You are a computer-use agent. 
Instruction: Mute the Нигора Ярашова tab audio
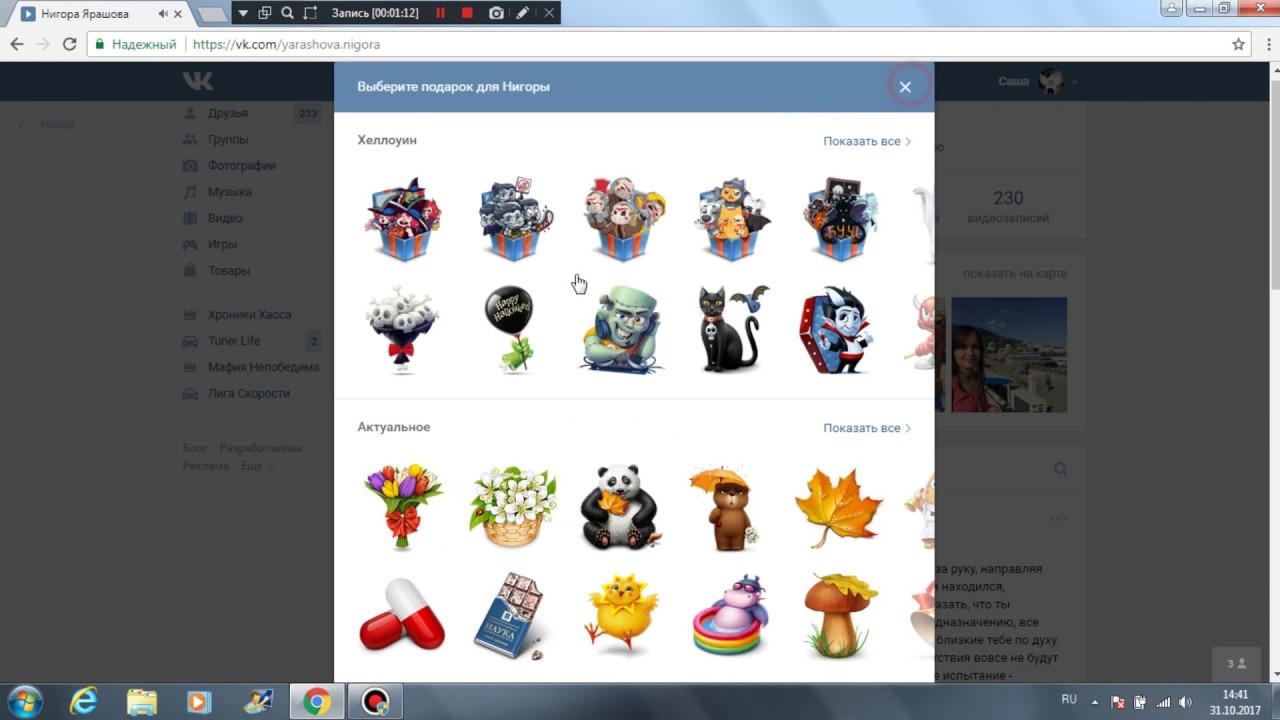(163, 14)
